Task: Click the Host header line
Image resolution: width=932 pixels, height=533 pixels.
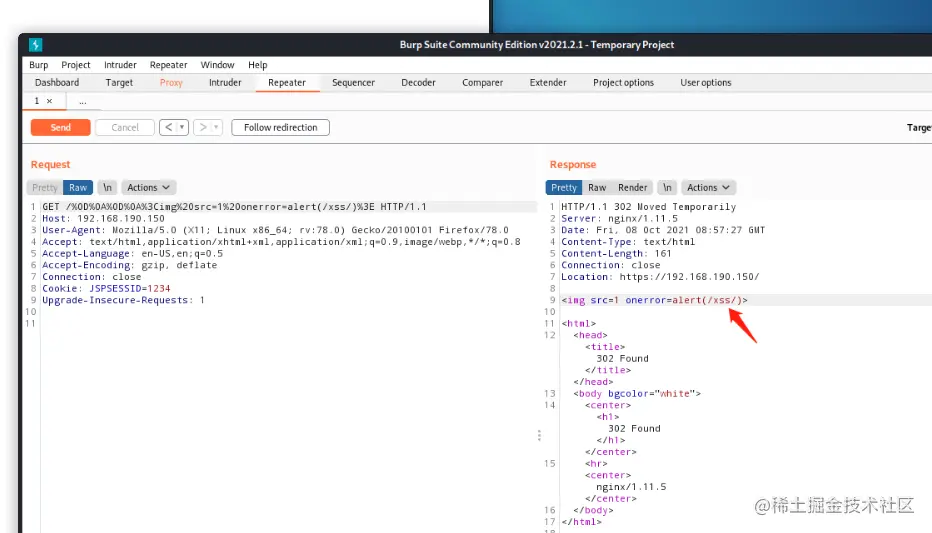Action: tap(103, 219)
